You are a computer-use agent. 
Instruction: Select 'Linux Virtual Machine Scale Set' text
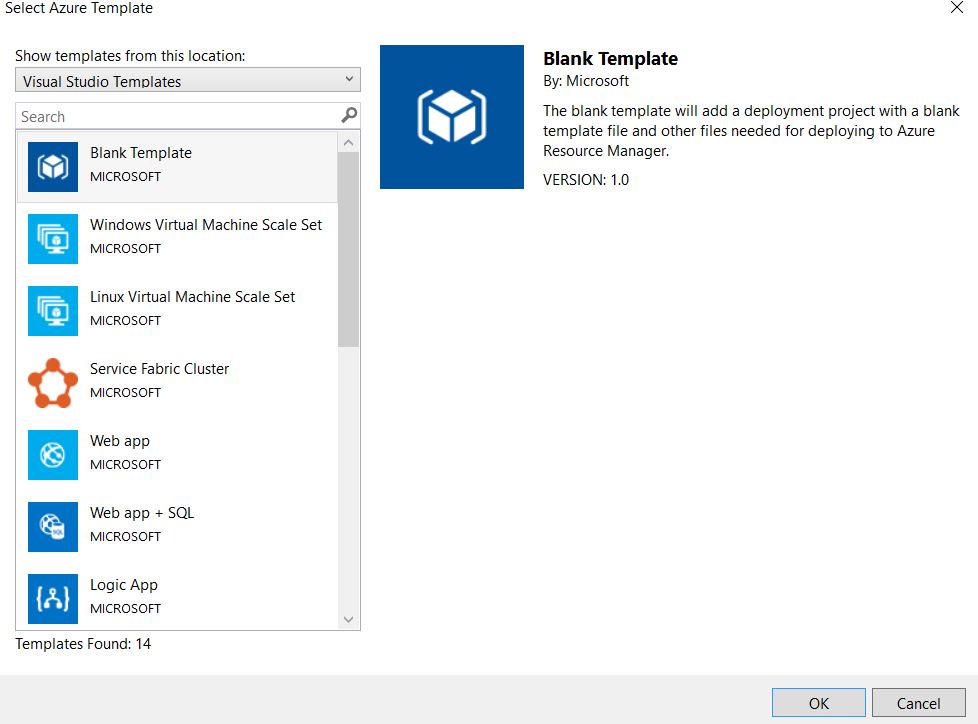click(x=192, y=297)
